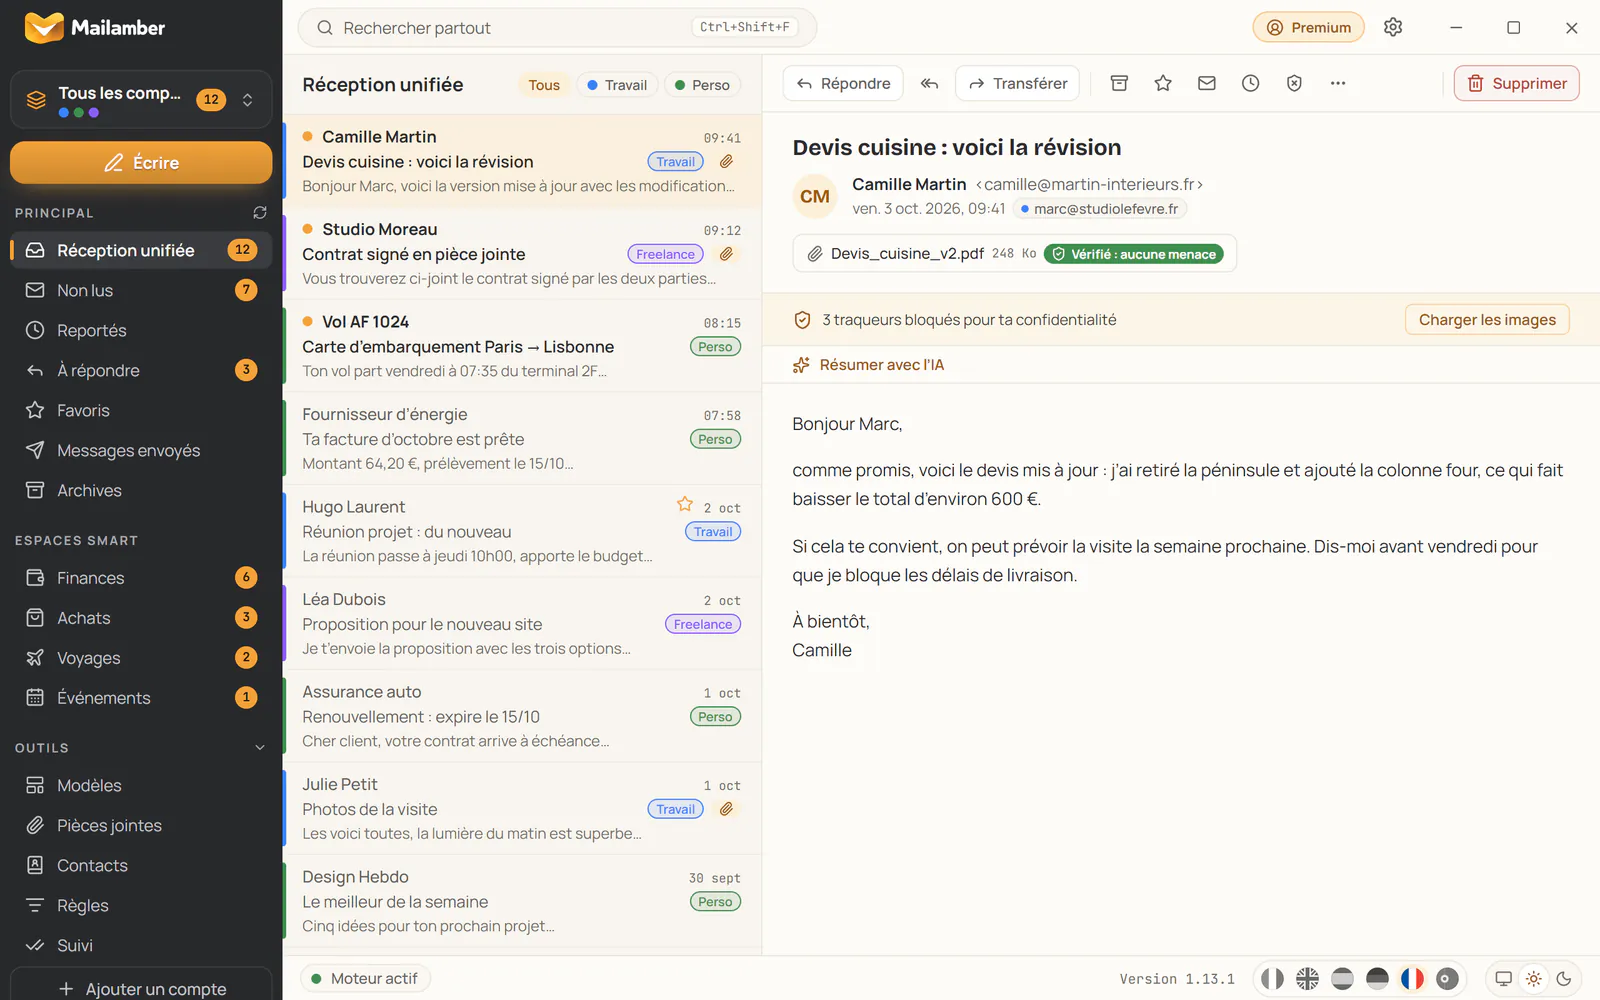Mark message unread with envelope icon
This screenshot has width=1600, height=1000.
(1207, 83)
